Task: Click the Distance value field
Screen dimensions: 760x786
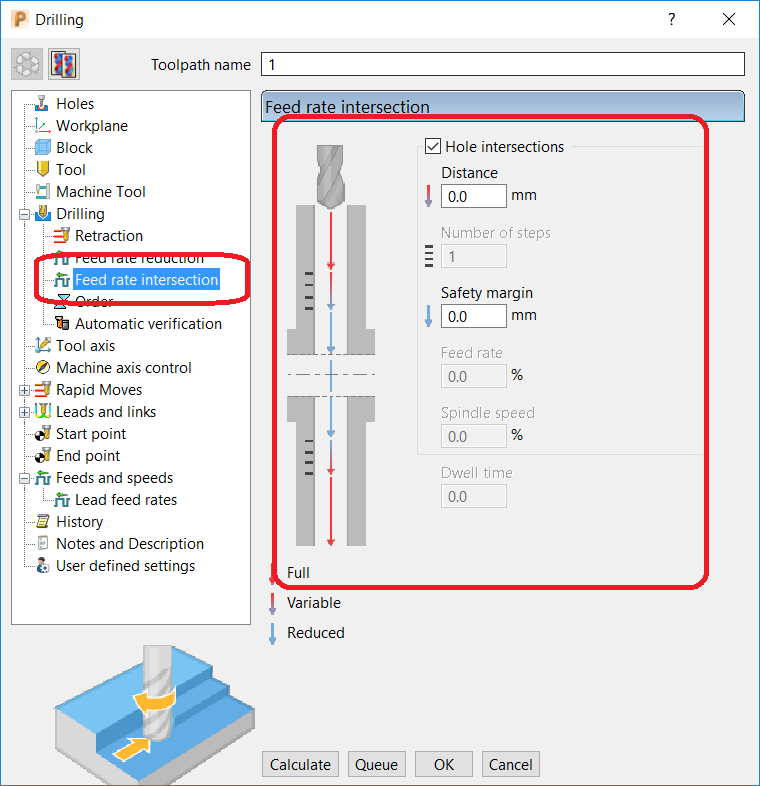Action: tap(474, 196)
